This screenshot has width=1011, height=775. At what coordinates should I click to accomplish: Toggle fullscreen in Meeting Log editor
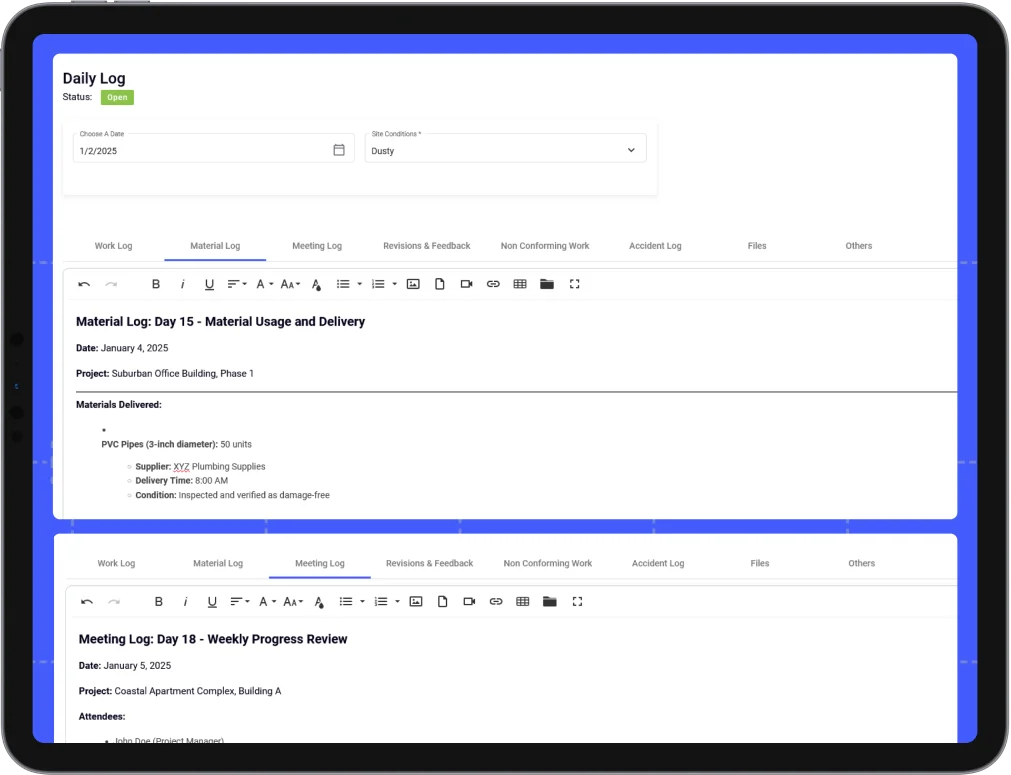[x=577, y=602]
